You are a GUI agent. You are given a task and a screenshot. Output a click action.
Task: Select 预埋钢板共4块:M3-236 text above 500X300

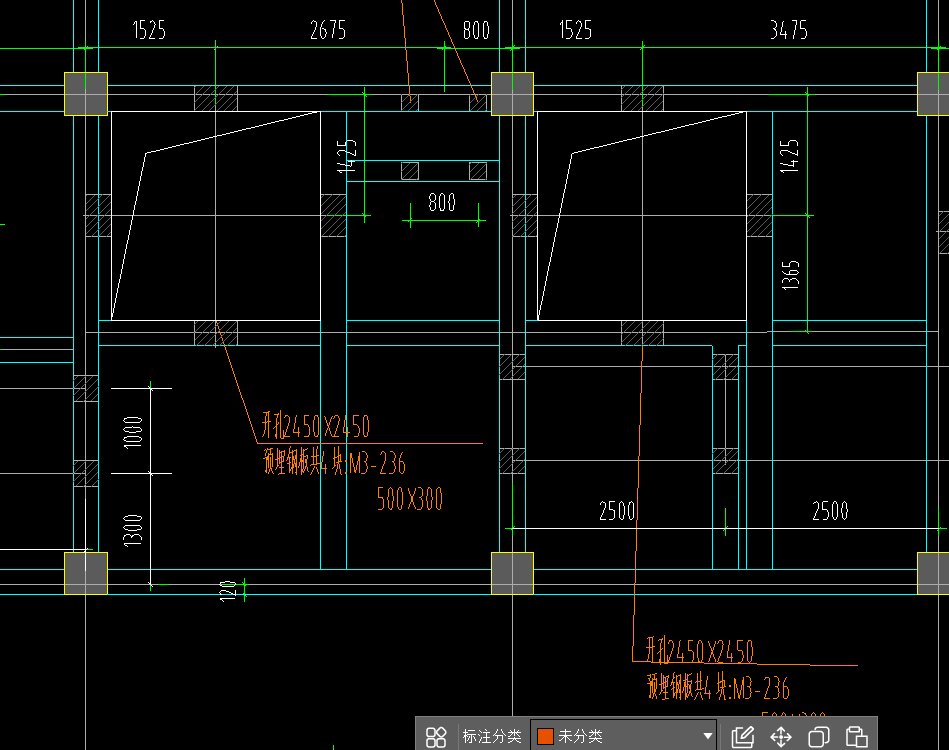coord(334,462)
